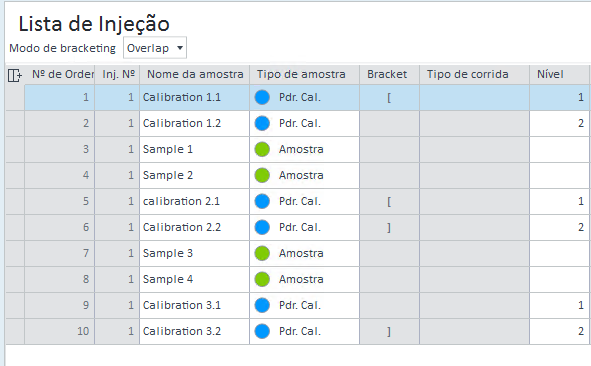This screenshot has height=366, width=591.
Task: Click green sample type icon for Sample 2
Action: pyautogui.click(x=262, y=175)
